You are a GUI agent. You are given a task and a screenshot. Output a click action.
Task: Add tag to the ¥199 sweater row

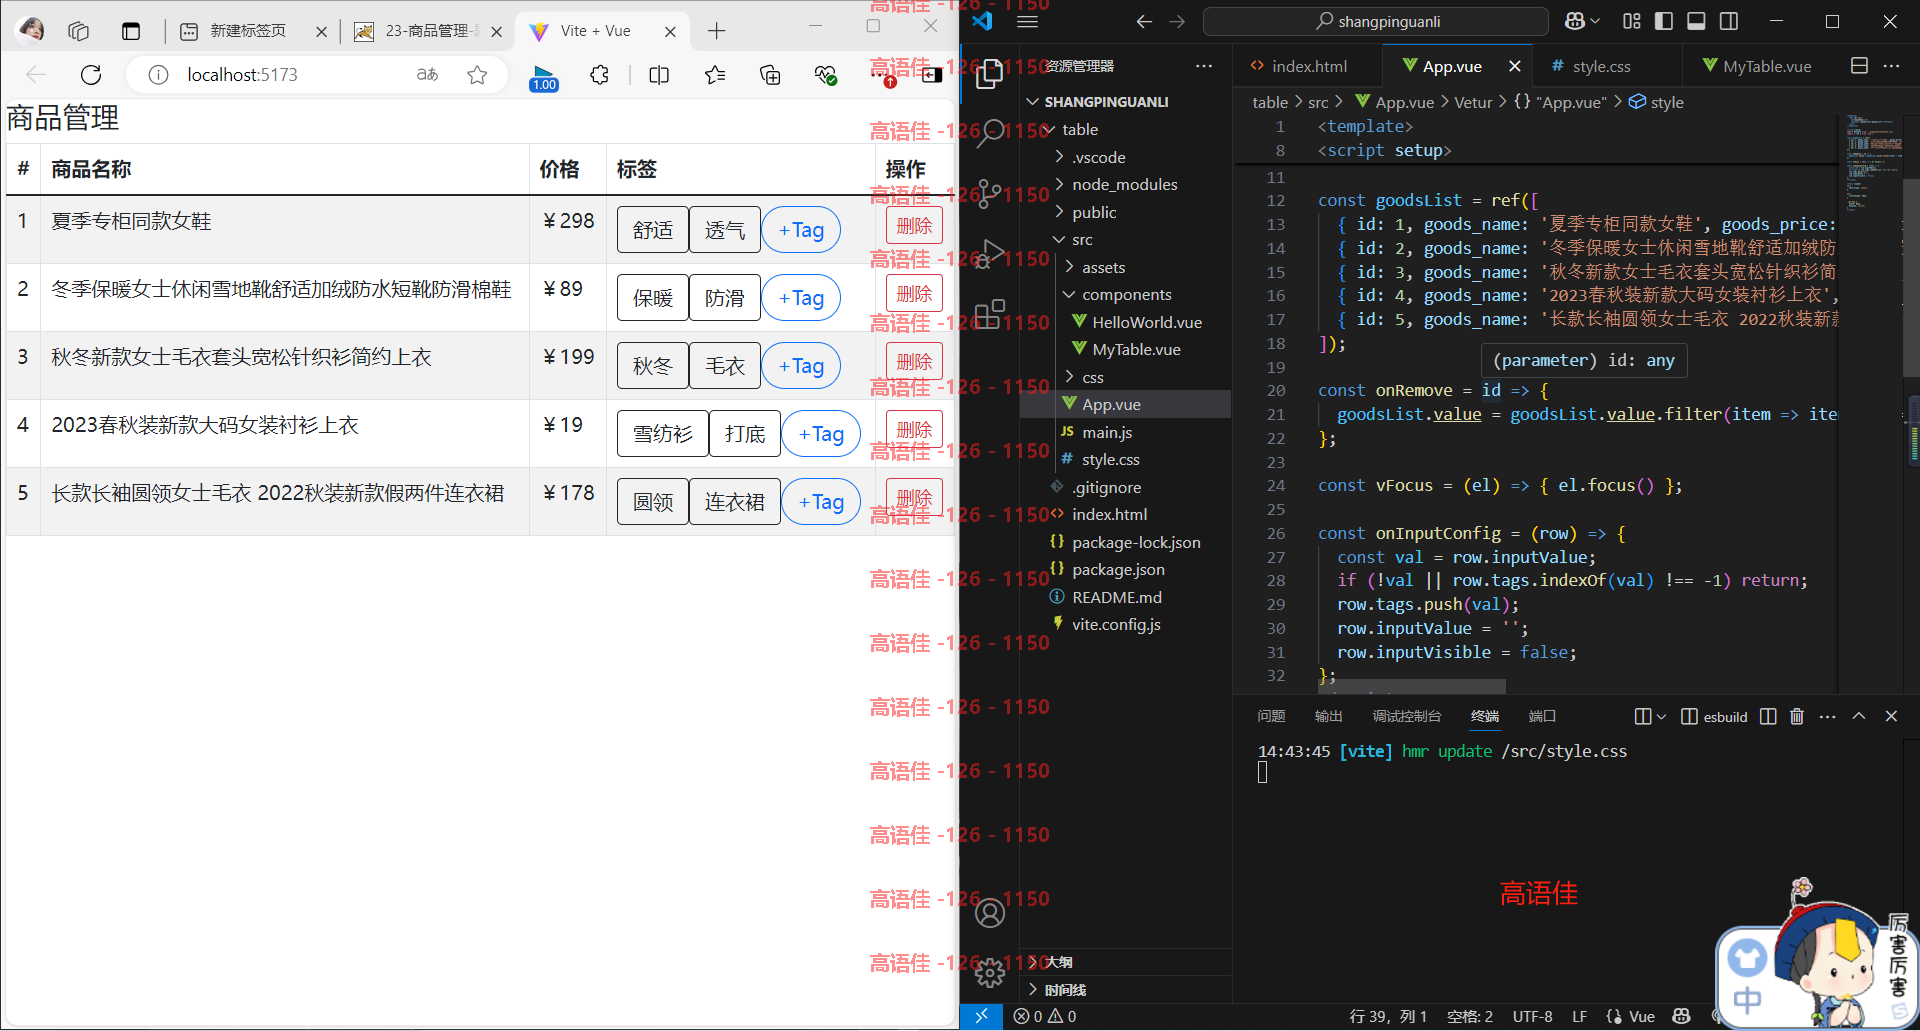(x=801, y=366)
